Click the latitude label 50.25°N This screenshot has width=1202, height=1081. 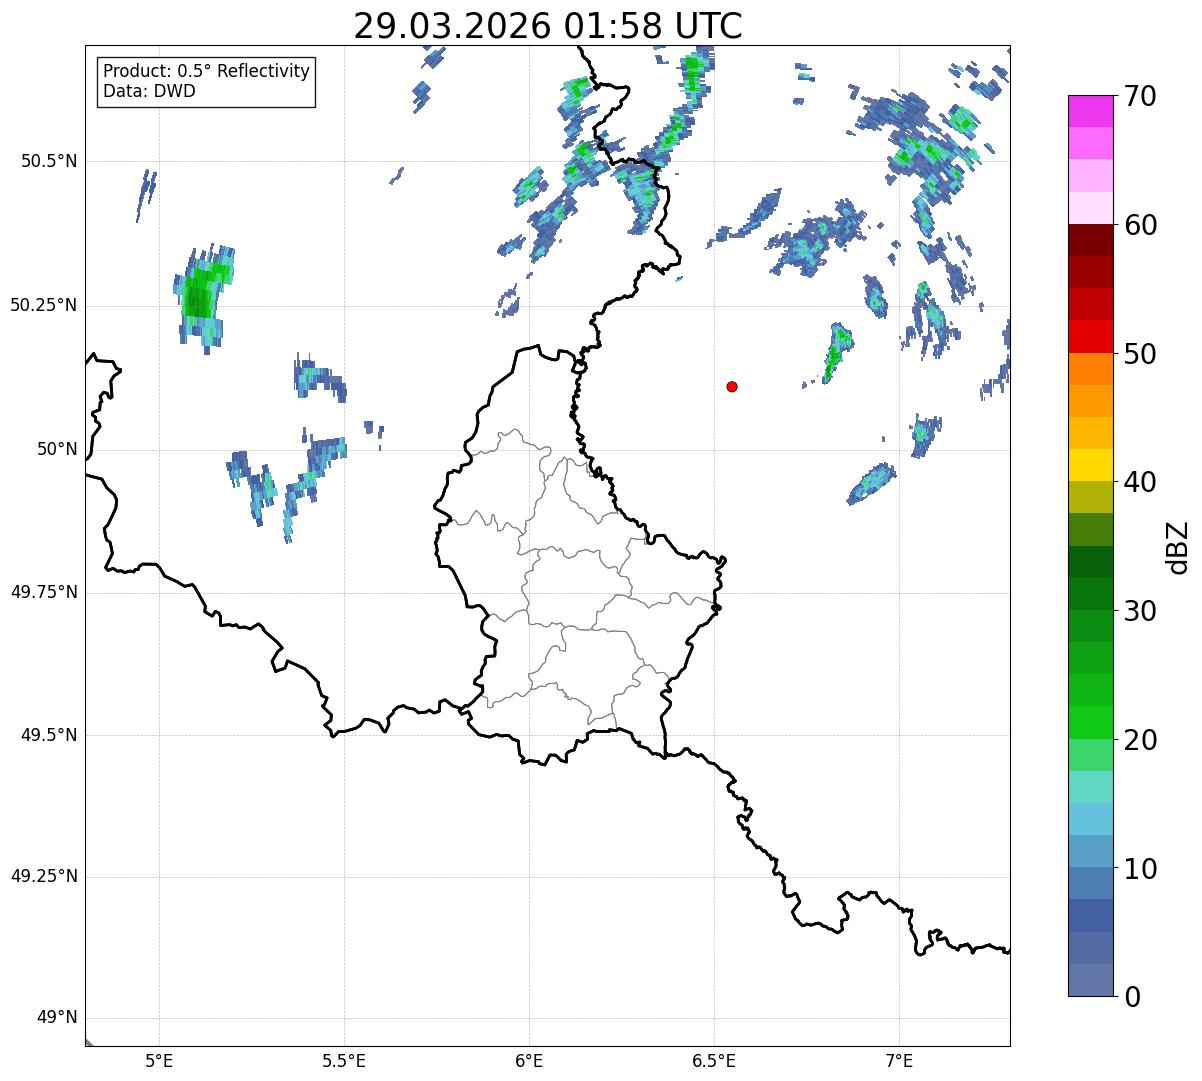tap(44, 305)
